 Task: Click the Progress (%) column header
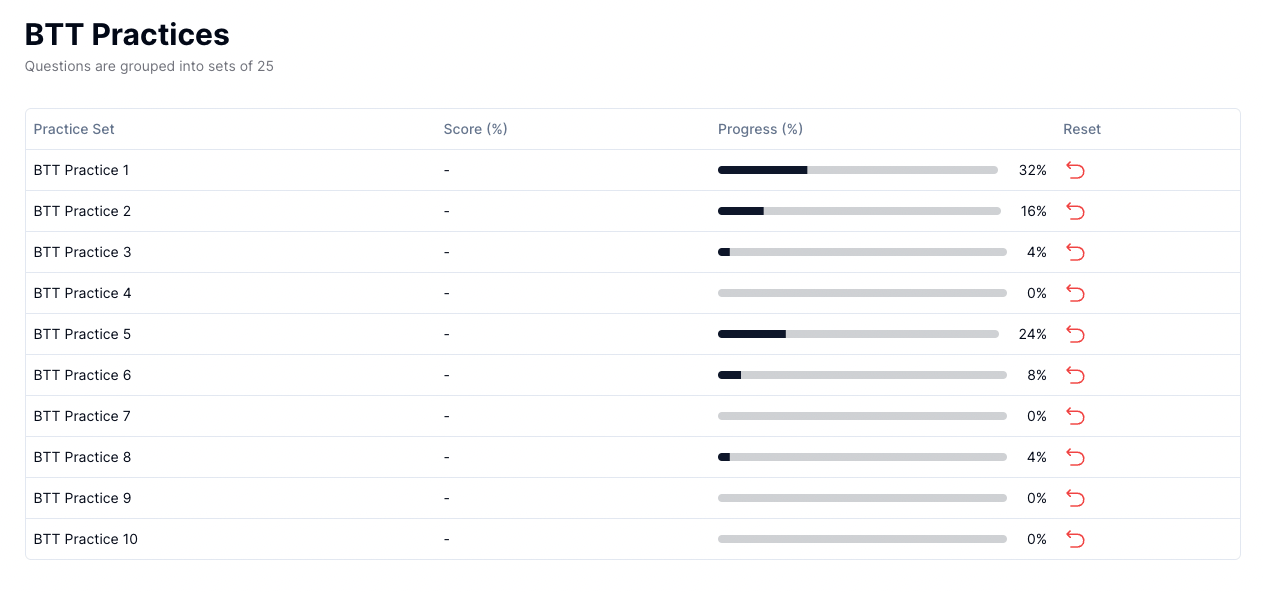point(760,129)
